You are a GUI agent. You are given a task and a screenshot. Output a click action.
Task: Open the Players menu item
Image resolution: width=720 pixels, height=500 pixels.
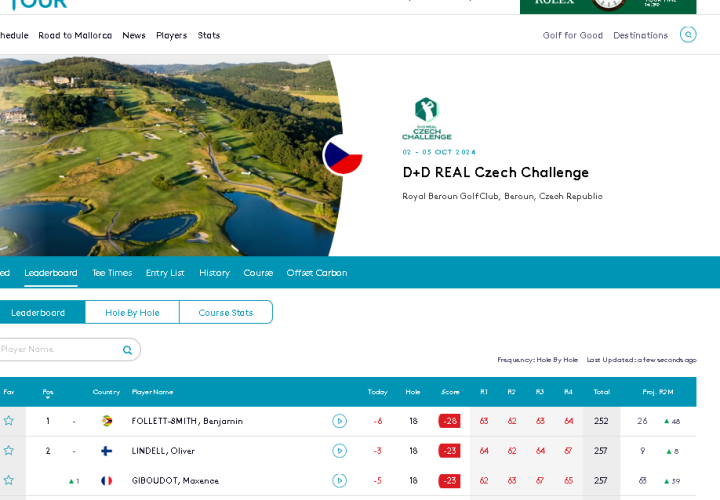172,35
